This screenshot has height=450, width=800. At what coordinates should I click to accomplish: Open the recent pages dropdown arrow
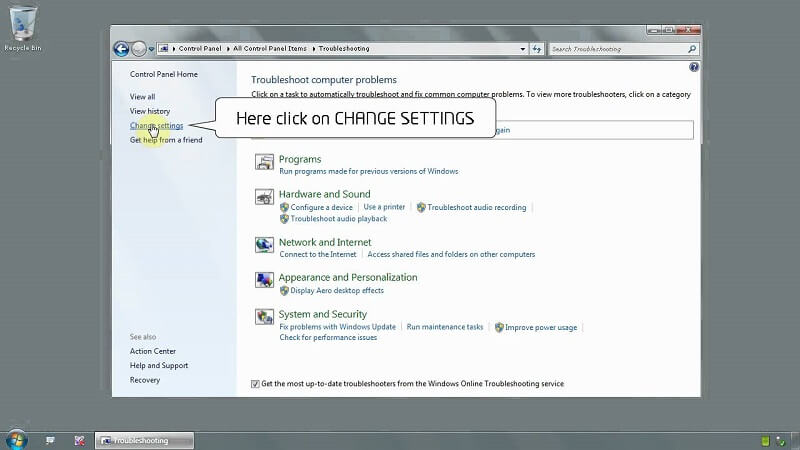(x=152, y=49)
